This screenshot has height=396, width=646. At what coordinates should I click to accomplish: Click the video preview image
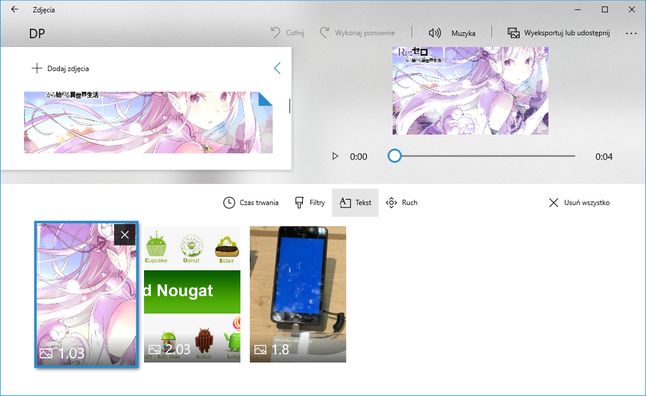click(x=470, y=91)
